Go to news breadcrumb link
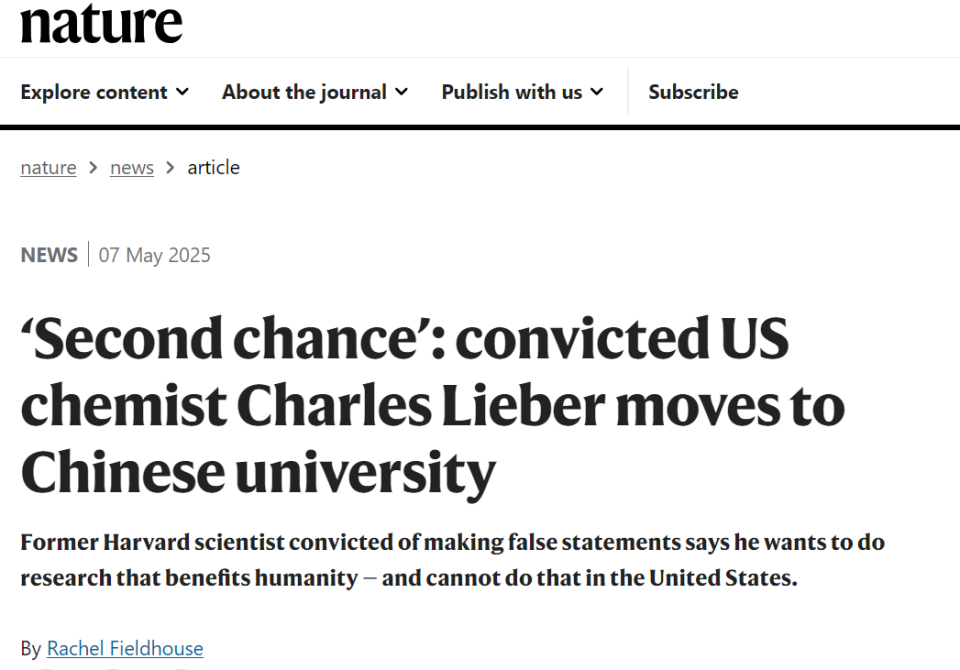960x670 pixels. click(x=132, y=167)
